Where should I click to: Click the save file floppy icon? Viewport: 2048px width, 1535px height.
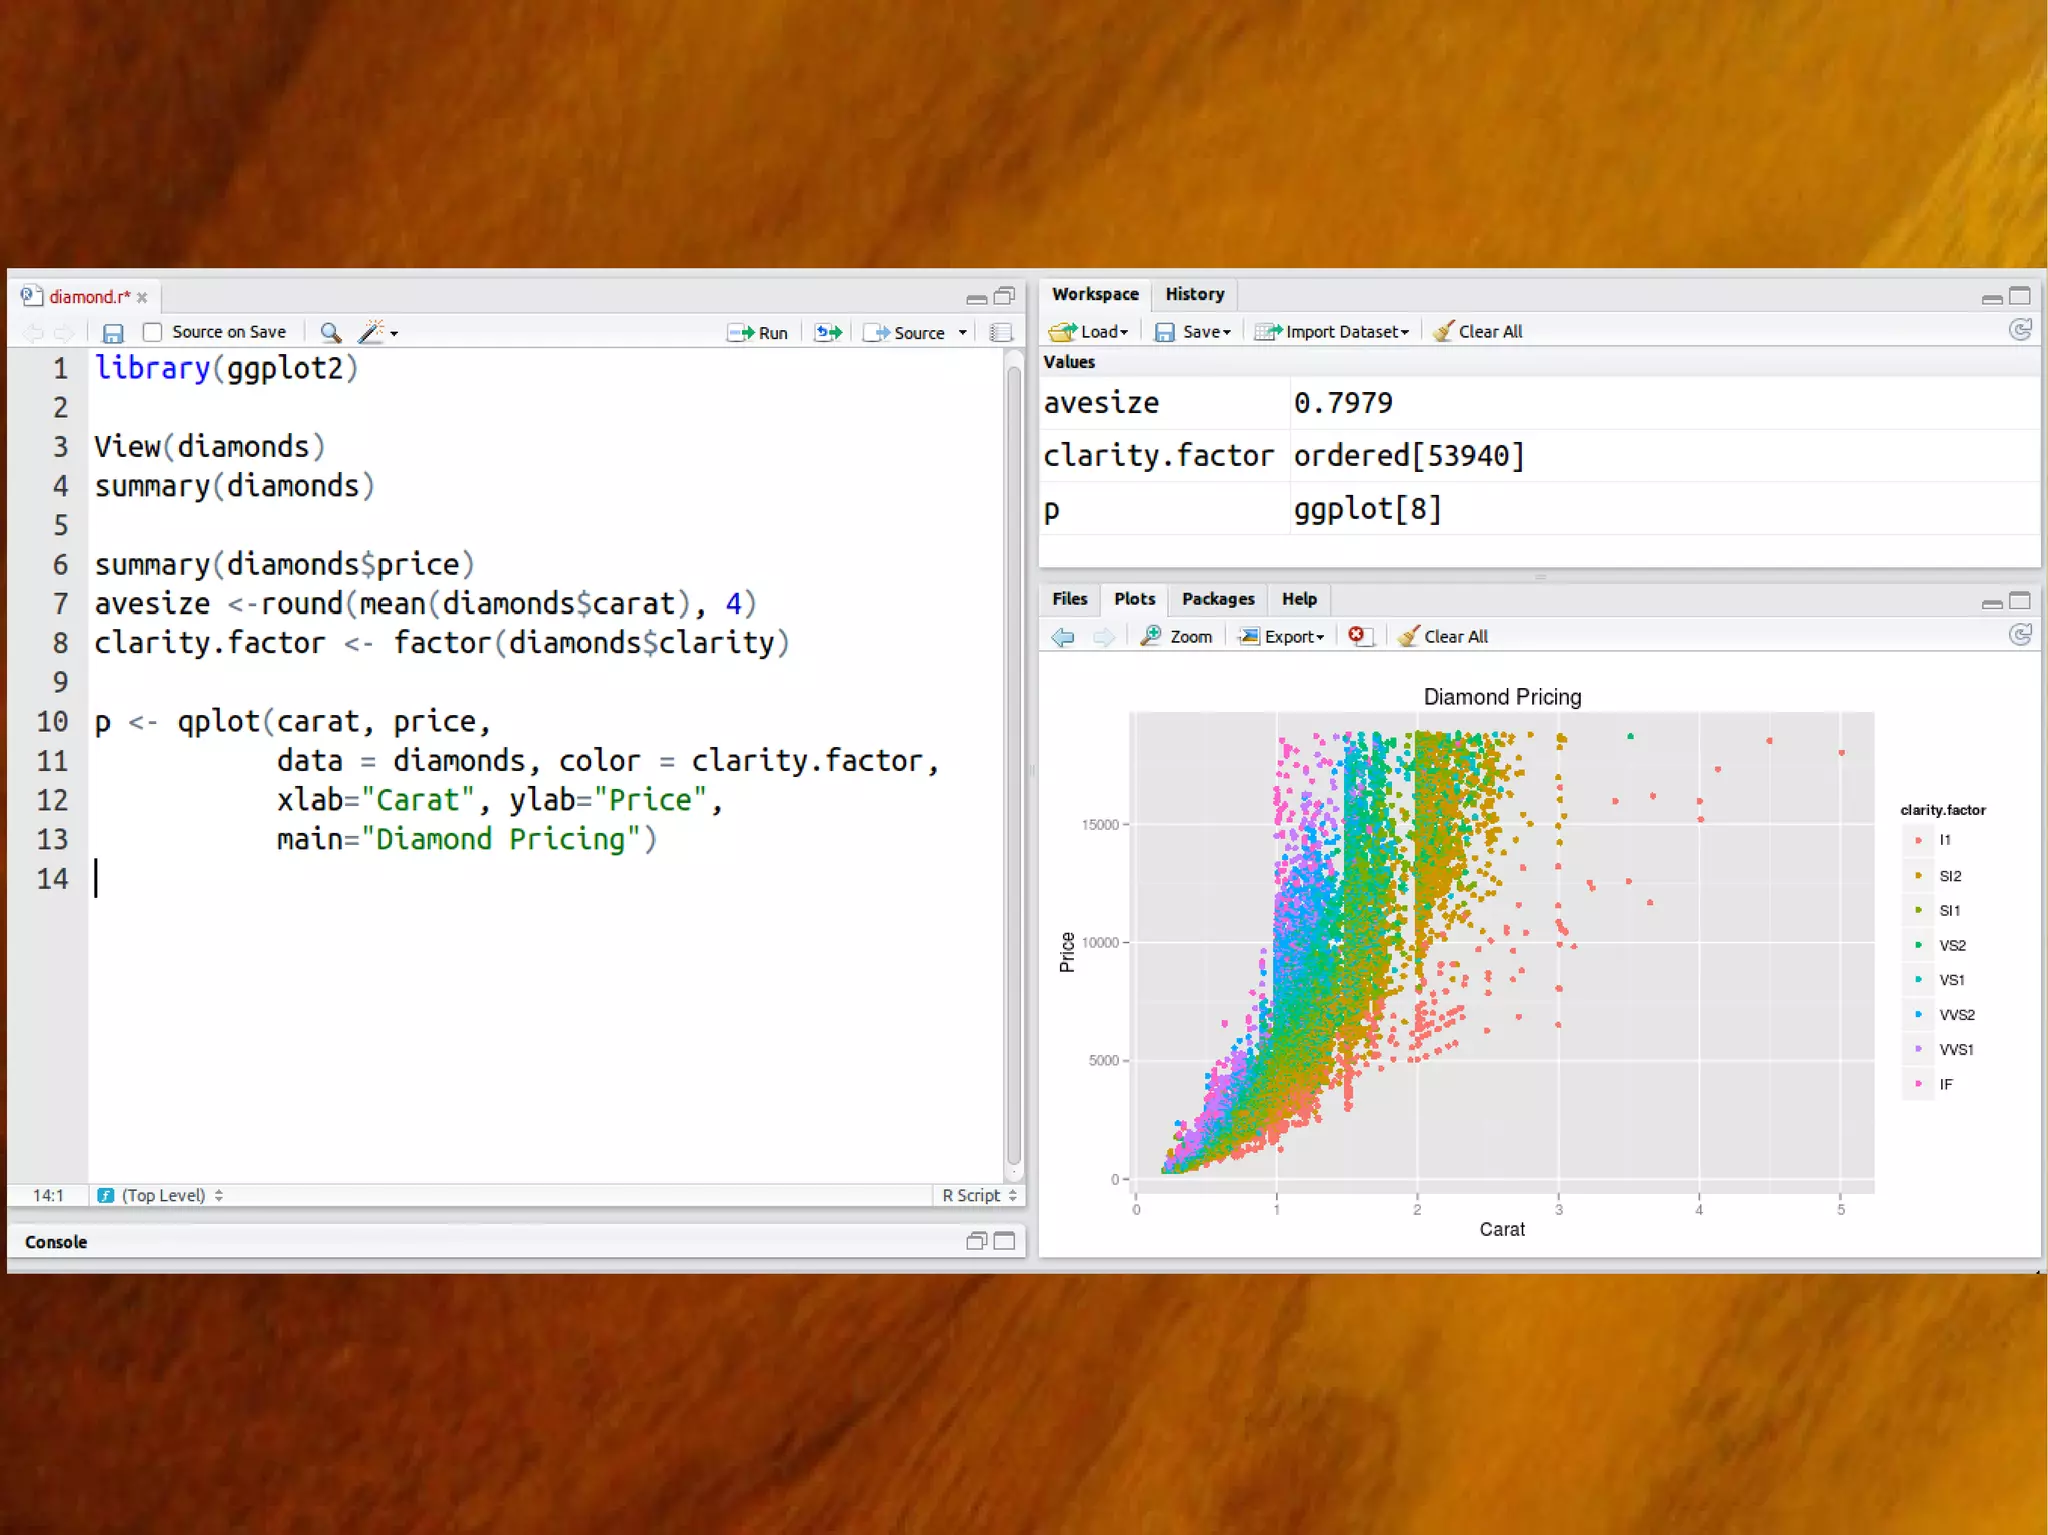click(x=113, y=333)
